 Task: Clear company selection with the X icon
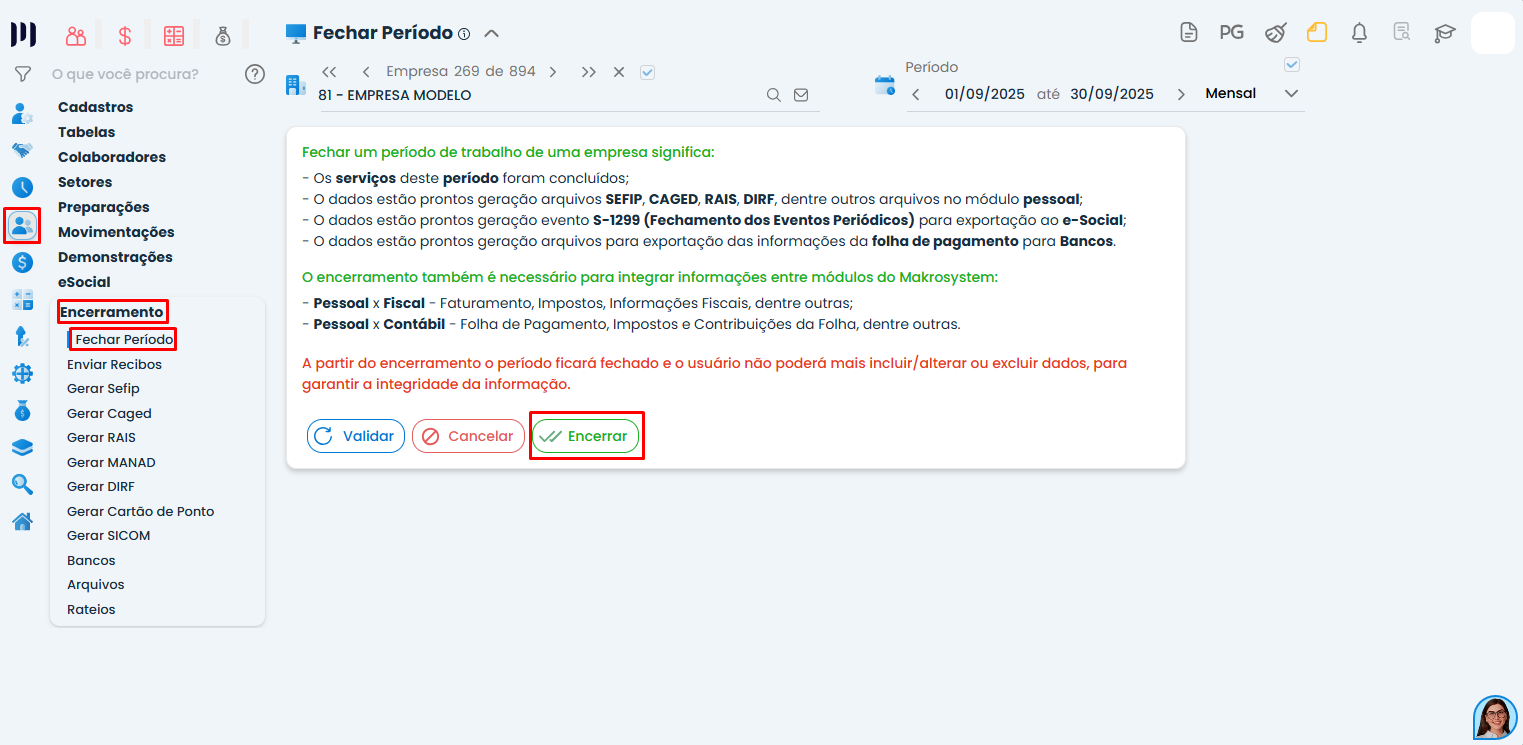(619, 72)
